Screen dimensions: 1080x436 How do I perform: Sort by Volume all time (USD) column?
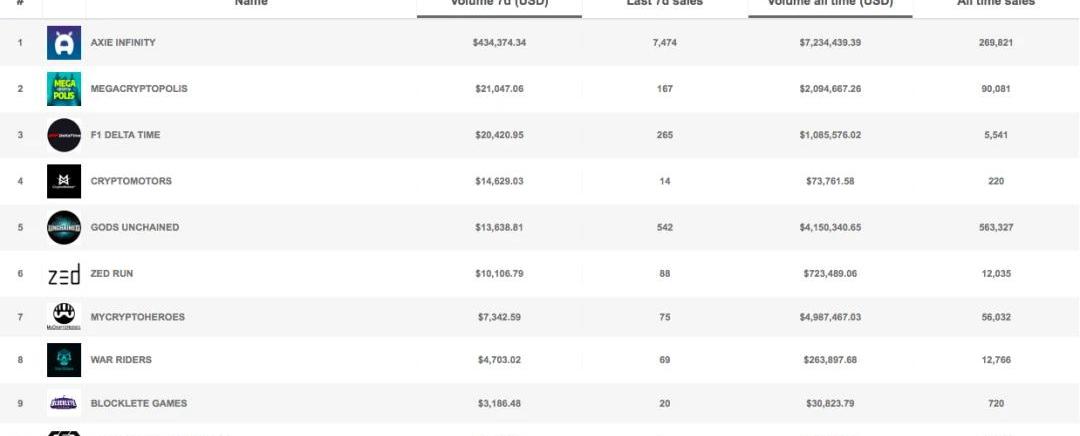click(829, 4)
